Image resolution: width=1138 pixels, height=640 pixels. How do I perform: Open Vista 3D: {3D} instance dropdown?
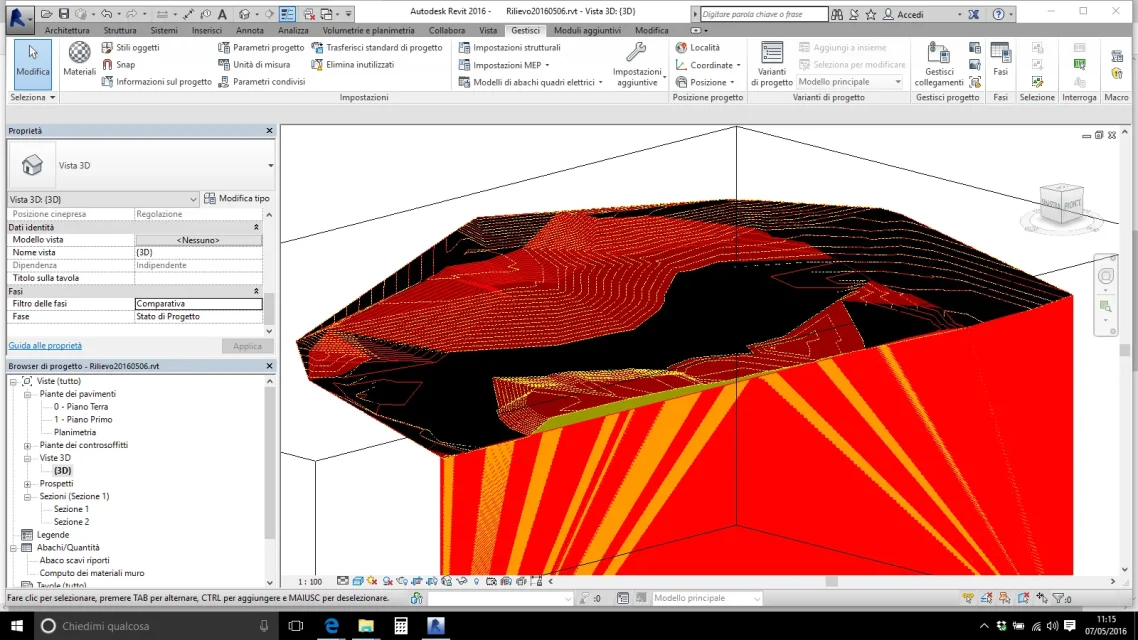[x=103, y=199]
